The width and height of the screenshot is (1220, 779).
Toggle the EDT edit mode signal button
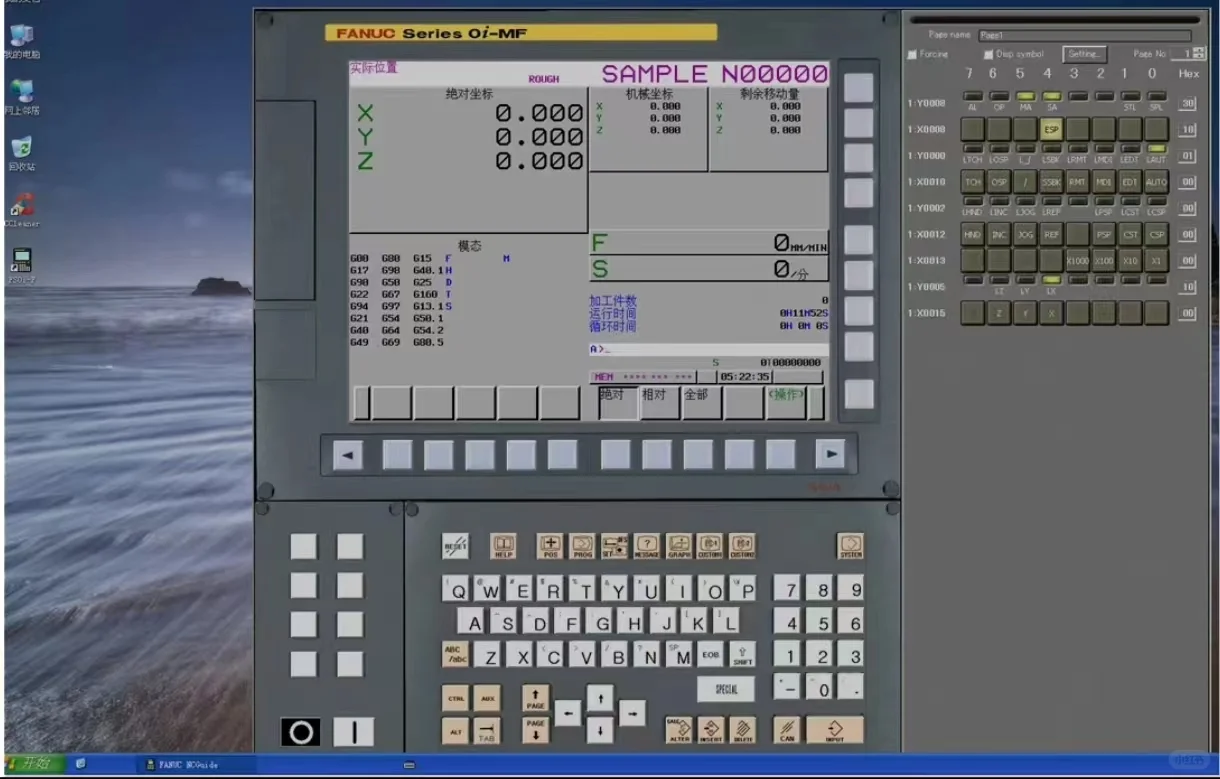[1130, 182]
